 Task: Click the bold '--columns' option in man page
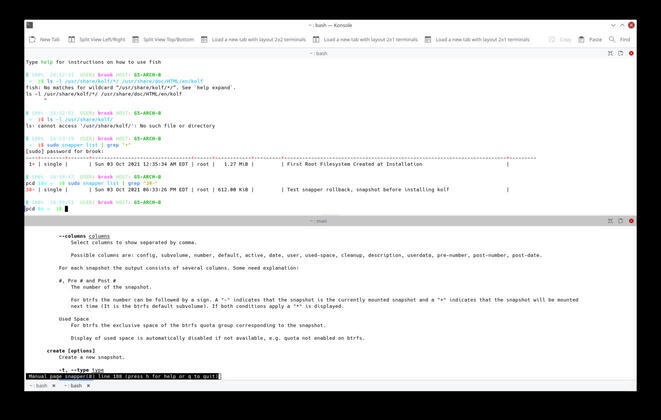pyautogui.click(x=72, y=236)
